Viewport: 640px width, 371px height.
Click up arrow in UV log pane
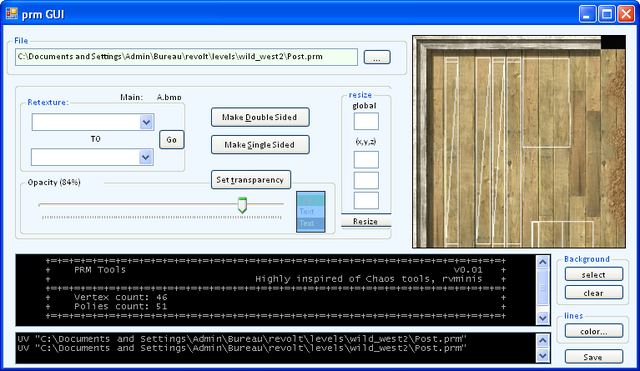tap(542, 340)
